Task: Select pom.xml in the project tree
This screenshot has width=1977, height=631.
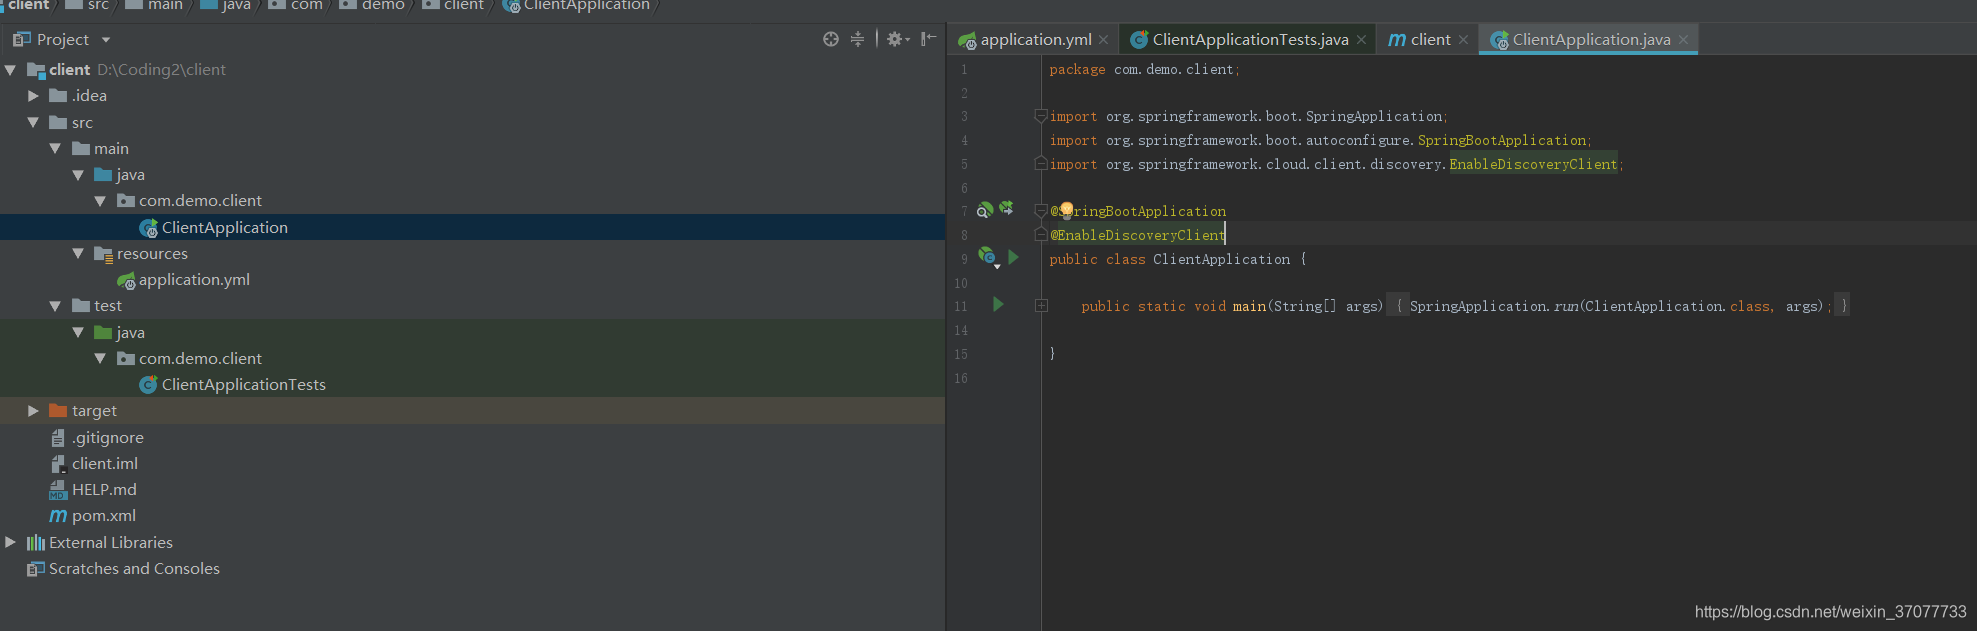Action: pos(103,516)
